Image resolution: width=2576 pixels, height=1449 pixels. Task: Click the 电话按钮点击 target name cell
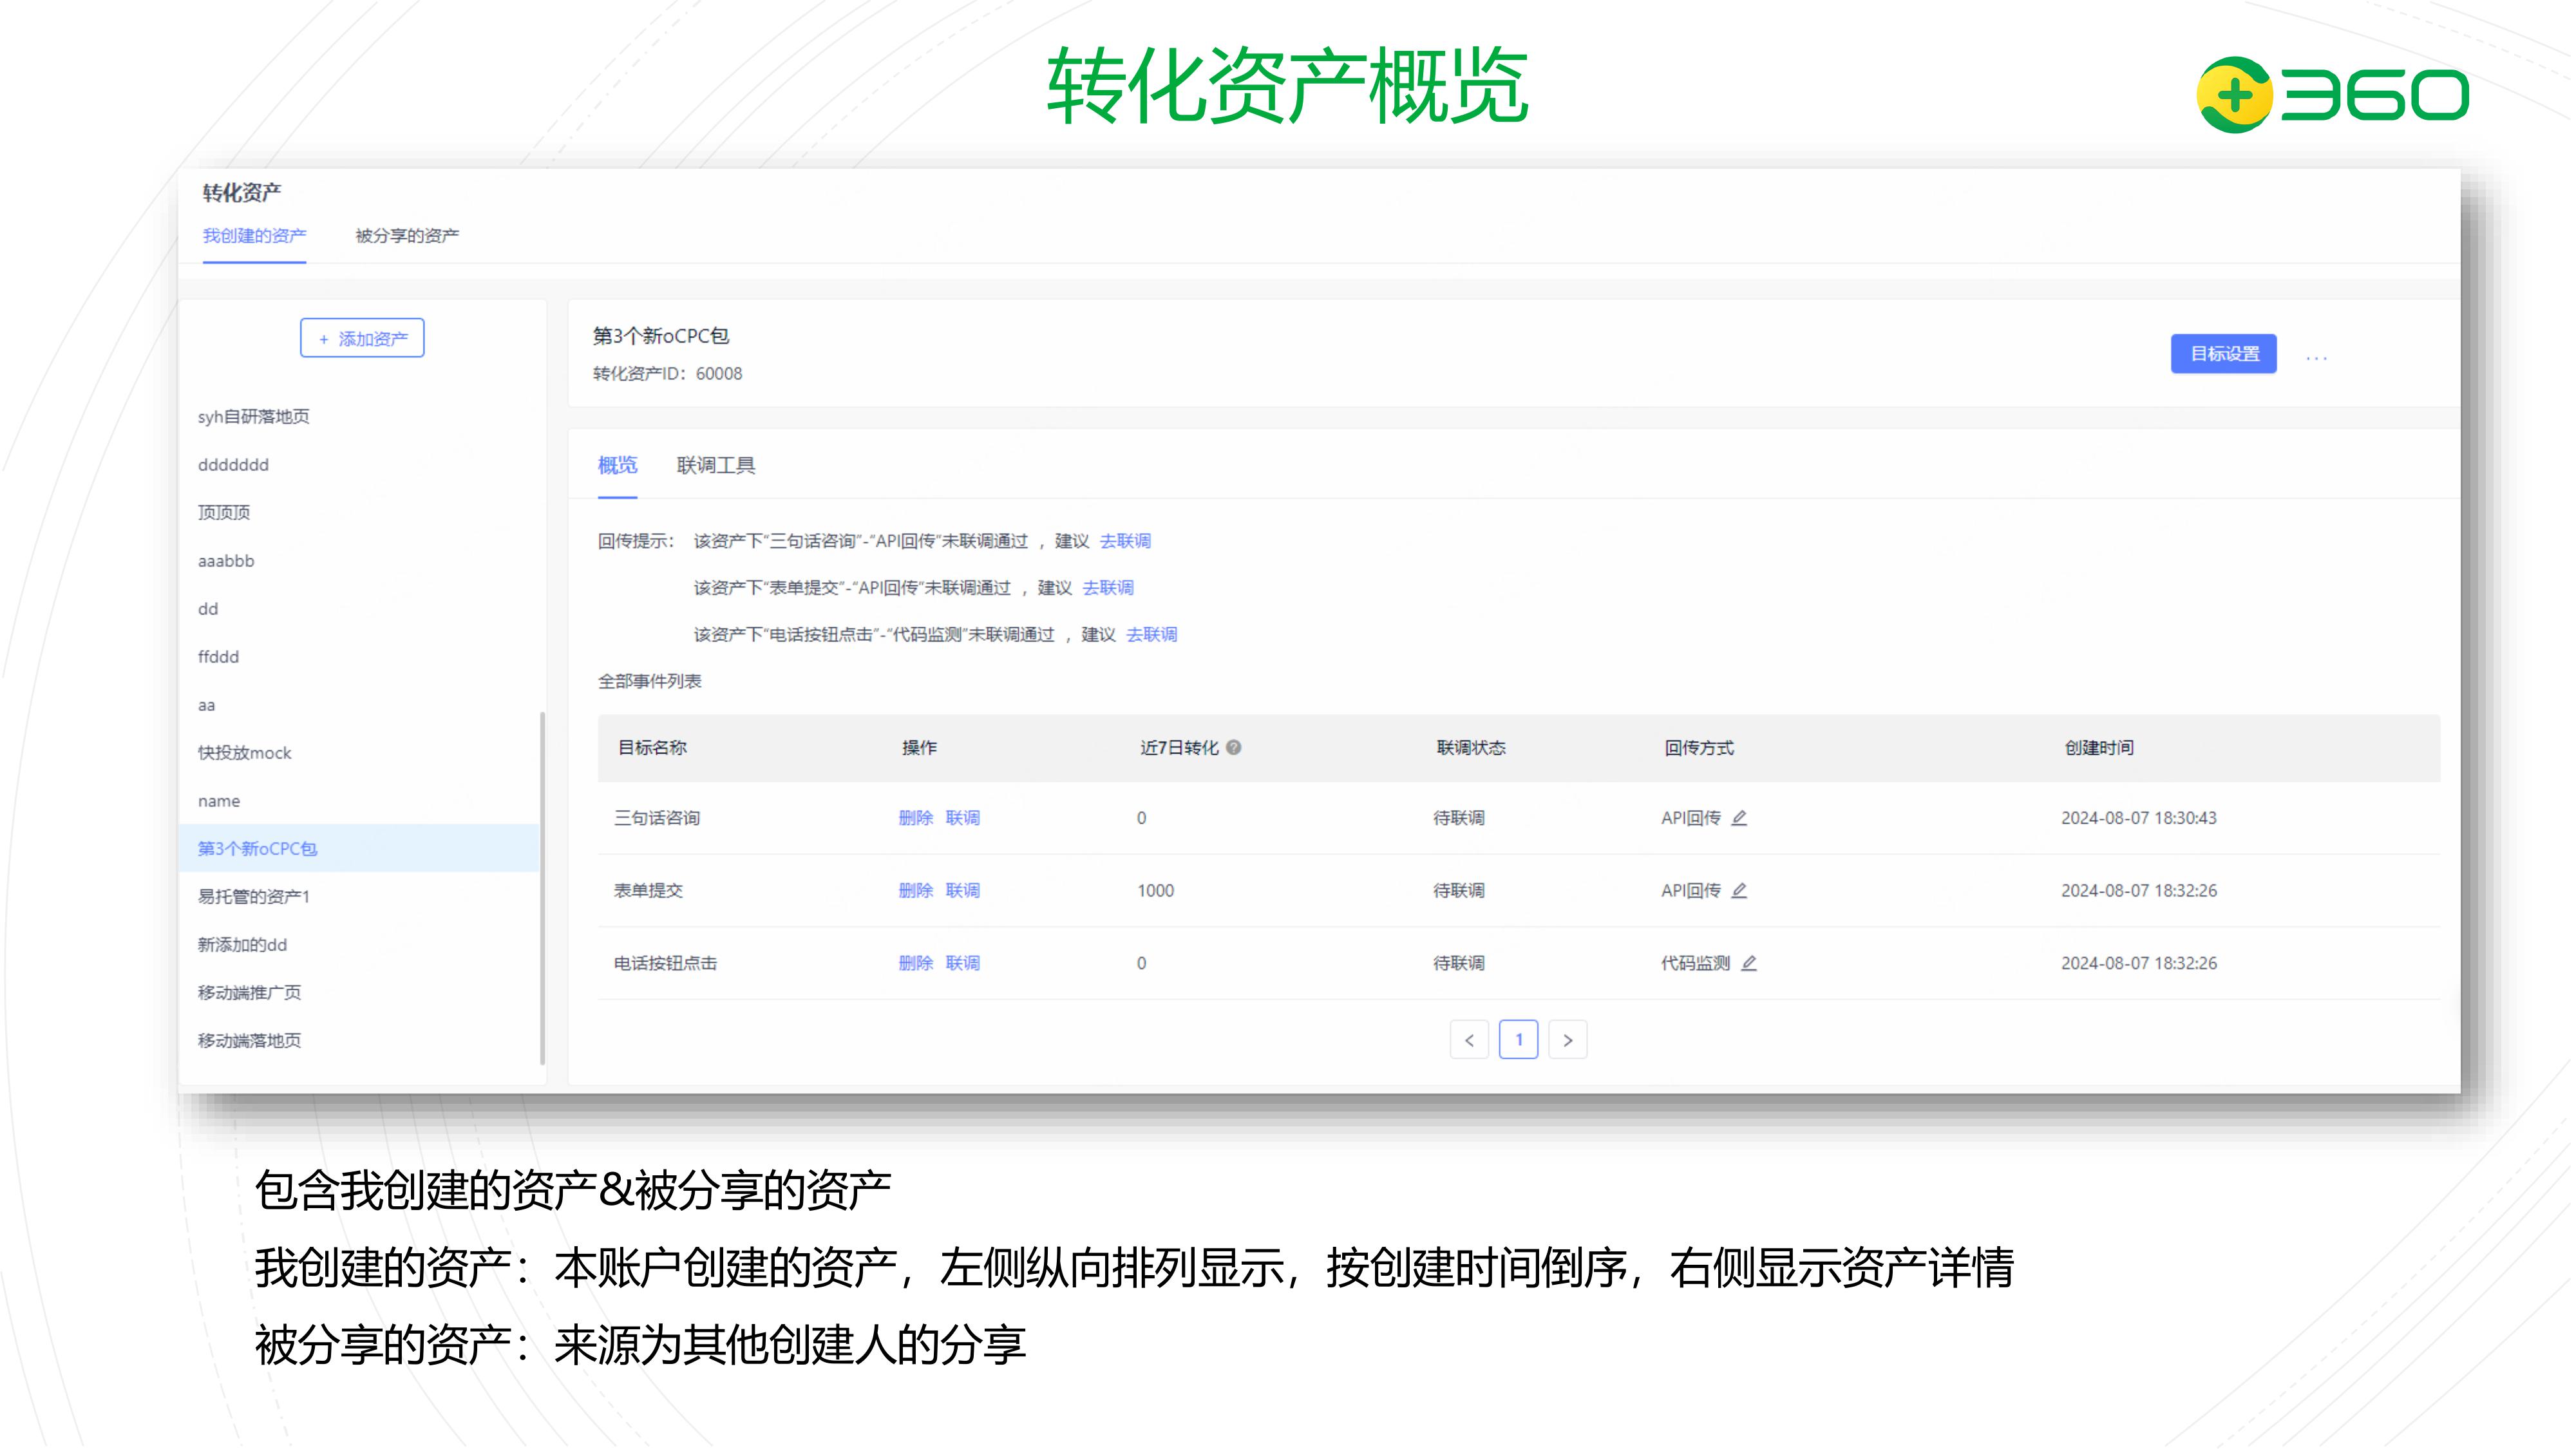pos(665,963)
